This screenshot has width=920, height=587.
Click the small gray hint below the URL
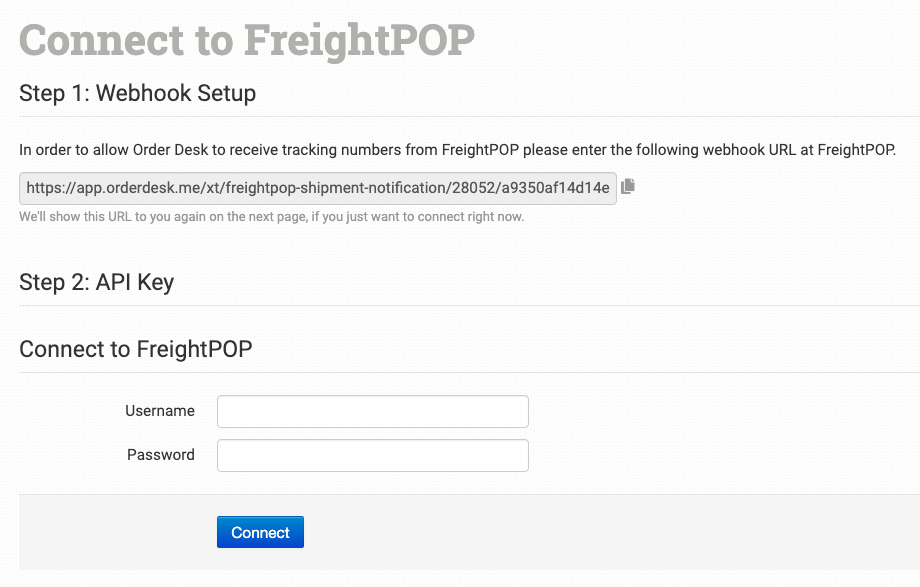point(271,216)
